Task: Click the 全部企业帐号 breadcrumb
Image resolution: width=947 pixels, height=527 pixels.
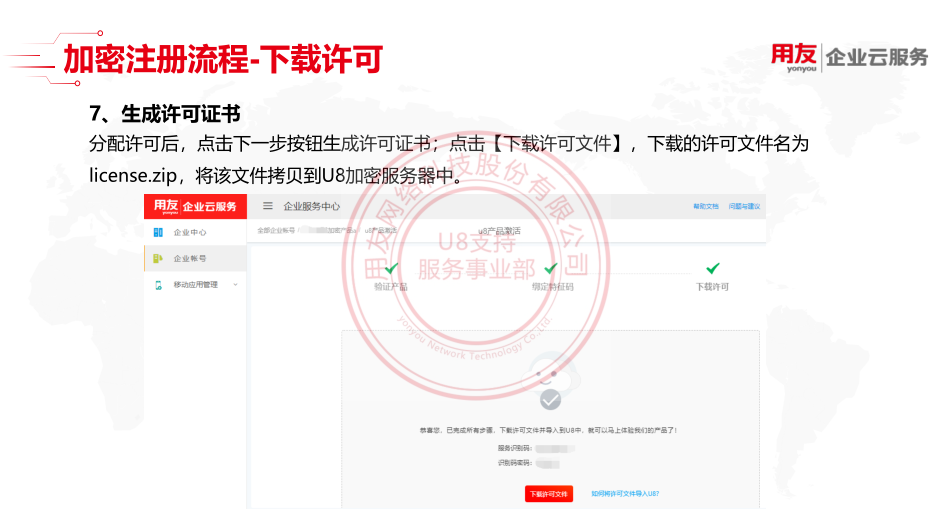Action: coord(276,231)
